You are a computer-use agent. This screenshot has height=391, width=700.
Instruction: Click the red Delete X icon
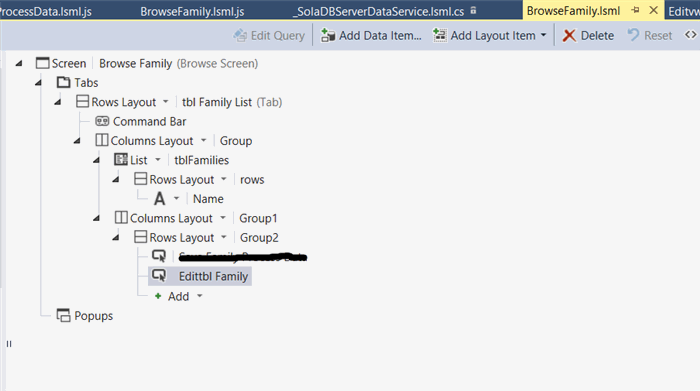[569, 36]
